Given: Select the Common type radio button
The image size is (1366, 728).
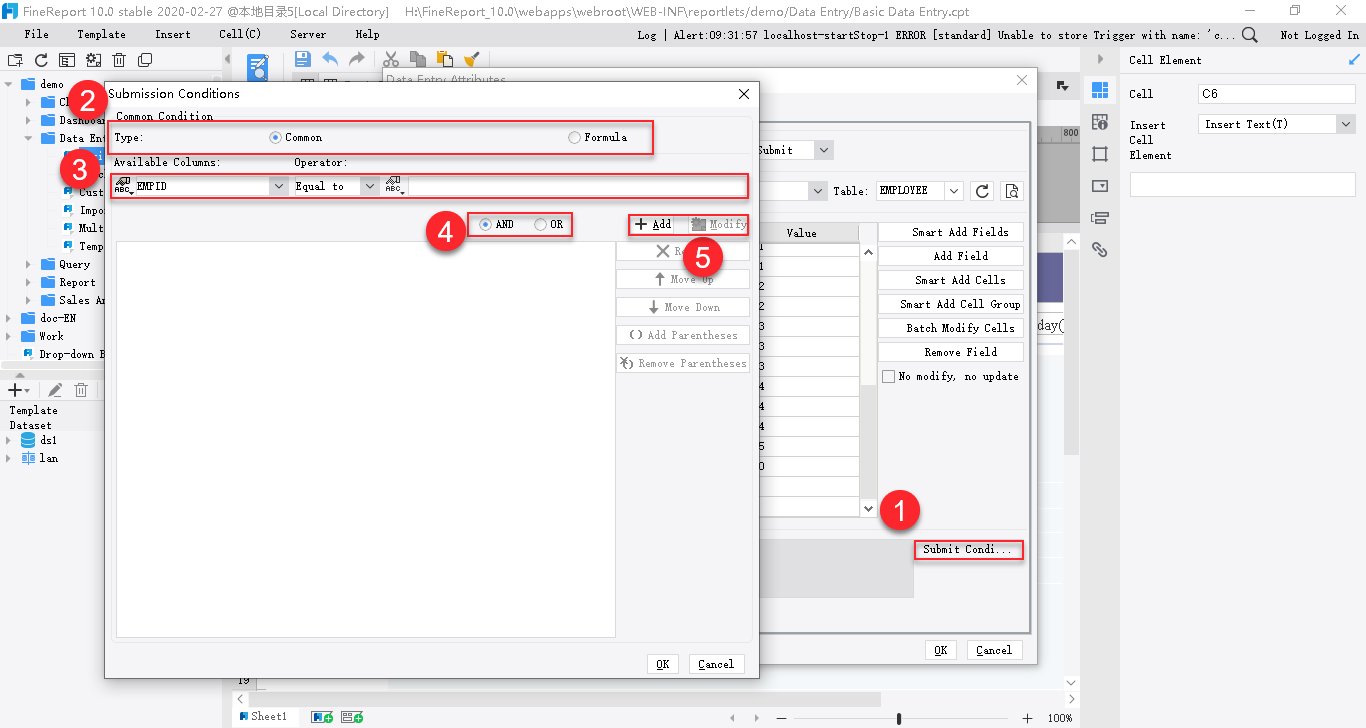Looking at the screenshot, I should pyautogui.click(x=276, y=137).
